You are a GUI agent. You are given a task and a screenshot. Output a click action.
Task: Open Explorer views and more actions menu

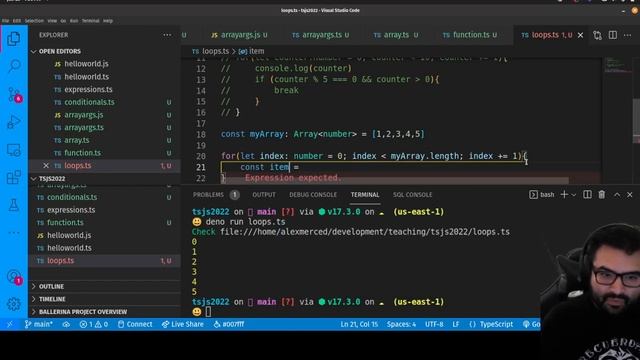[167, 35]
